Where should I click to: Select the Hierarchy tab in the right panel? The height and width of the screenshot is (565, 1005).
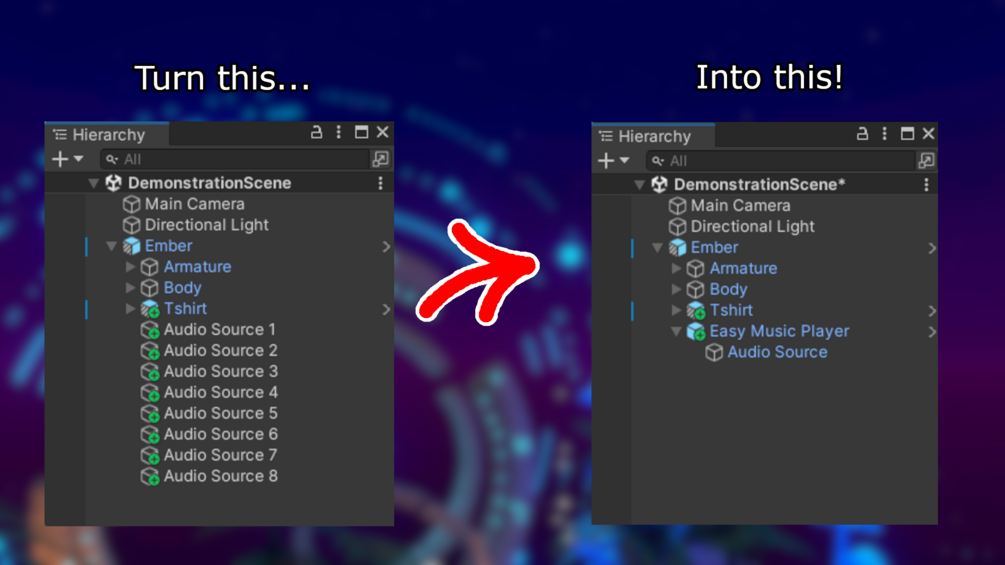[x=653, y=136]
